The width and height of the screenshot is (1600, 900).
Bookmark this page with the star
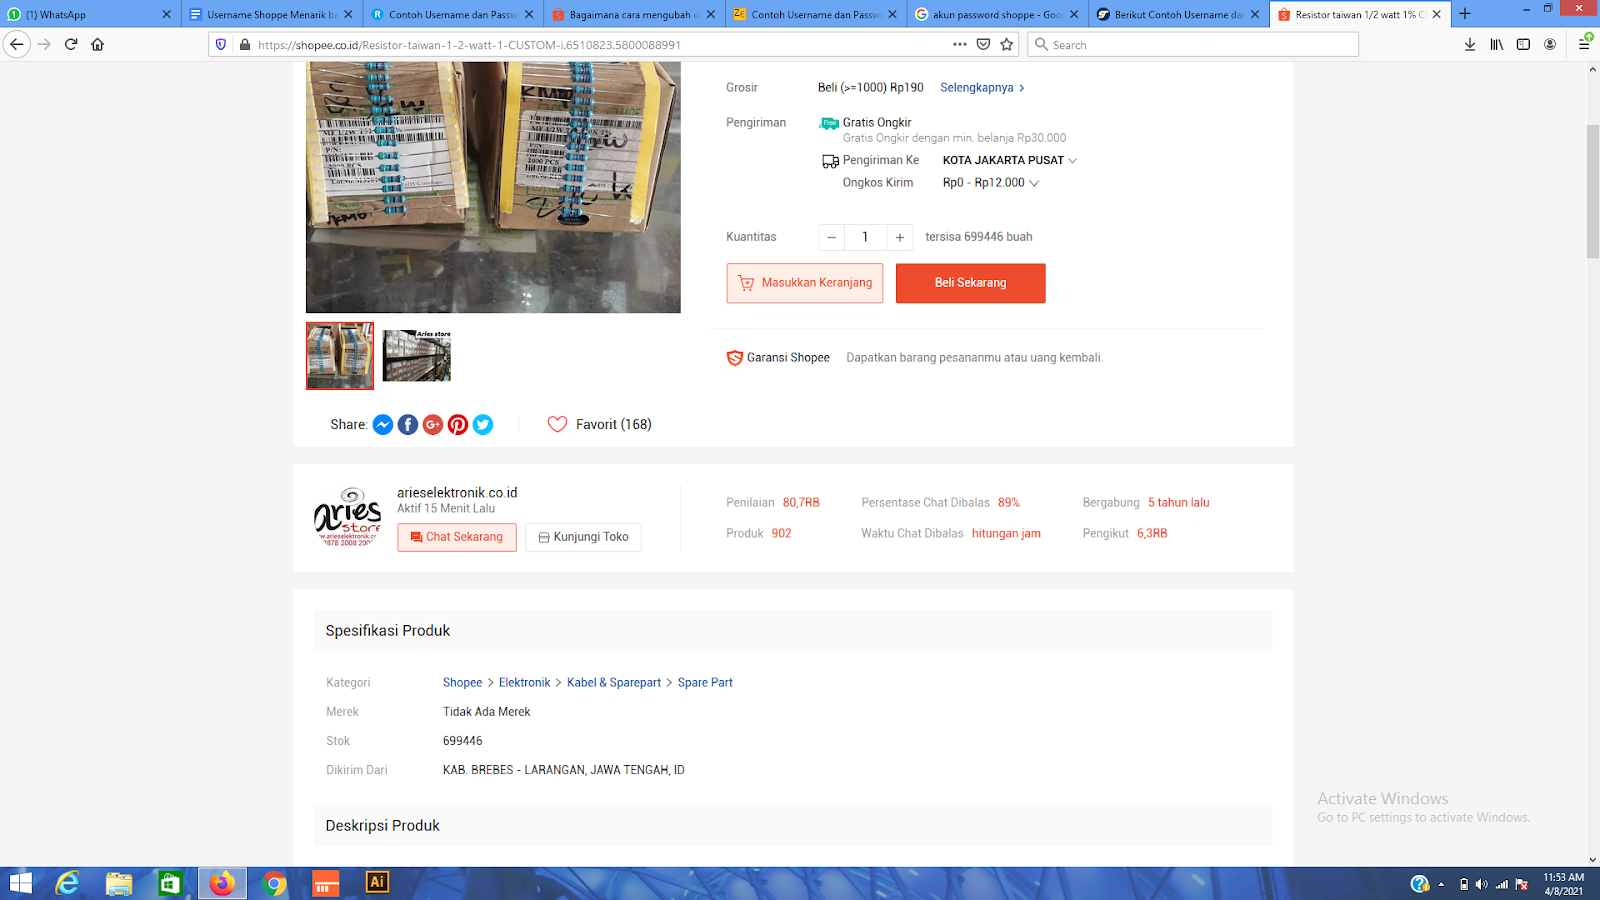tap(1006, 44)
